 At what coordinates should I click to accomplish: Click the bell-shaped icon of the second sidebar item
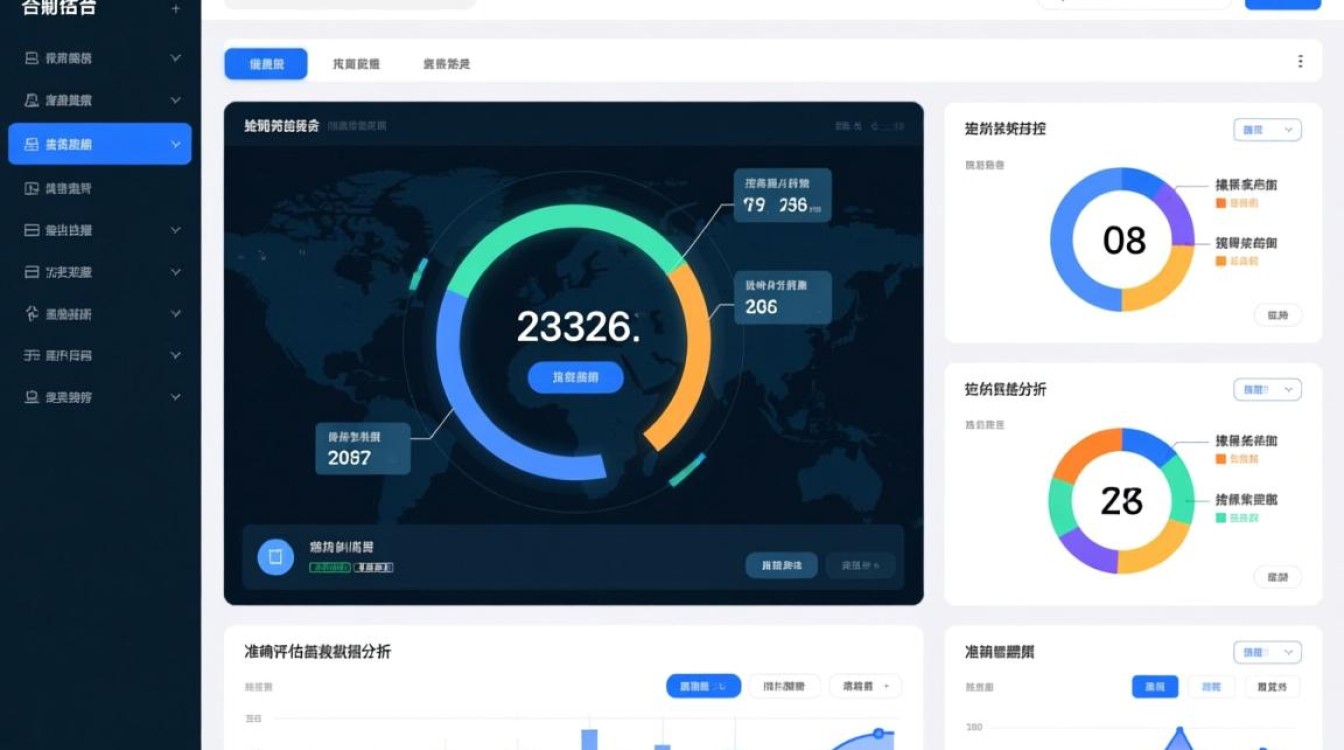click(32, 101)
